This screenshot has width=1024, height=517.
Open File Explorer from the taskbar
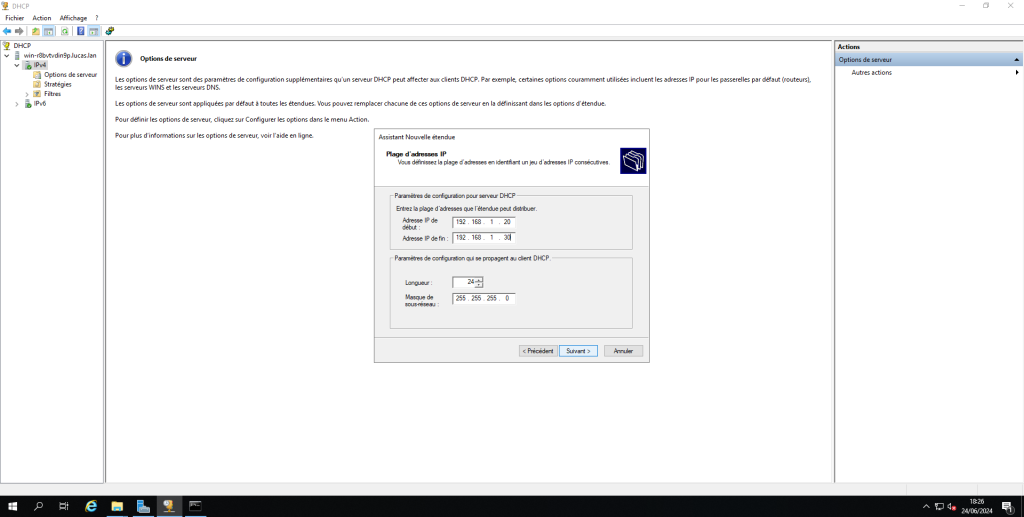117,506
